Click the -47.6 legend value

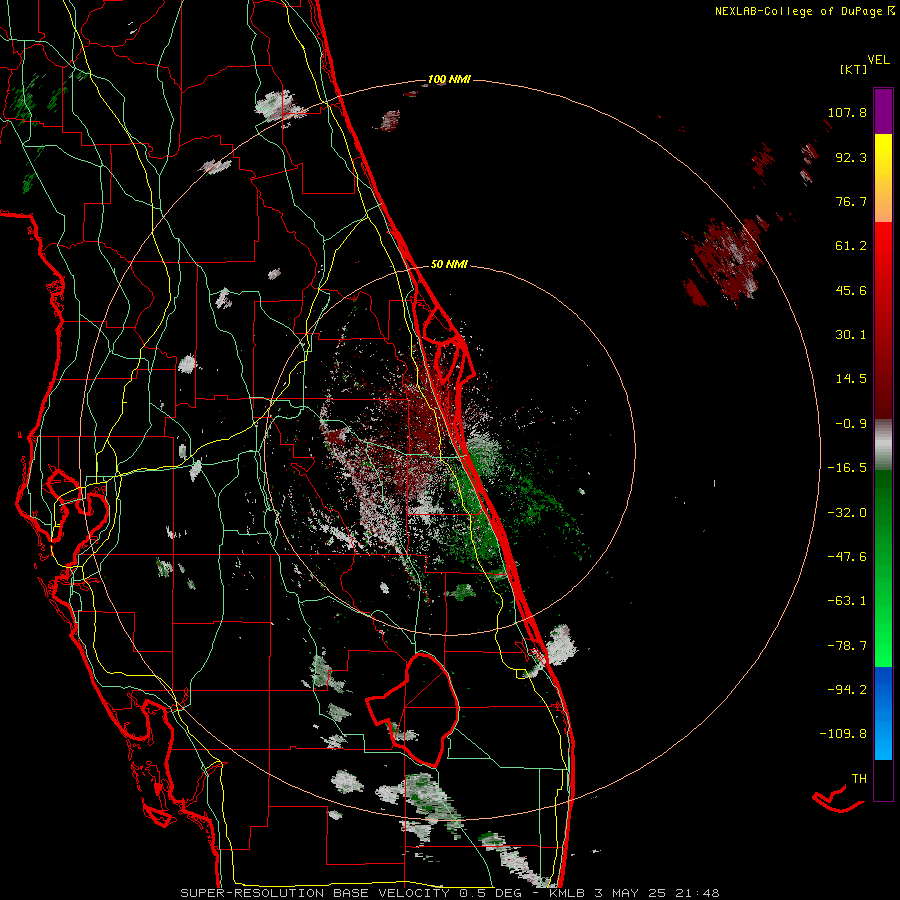coord(847,557)
